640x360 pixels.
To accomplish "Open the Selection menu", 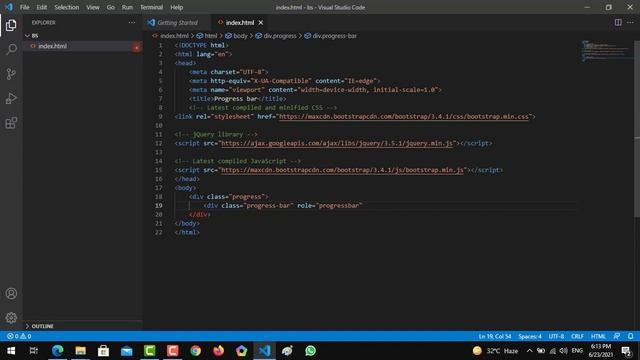I will tap(67, 7).
